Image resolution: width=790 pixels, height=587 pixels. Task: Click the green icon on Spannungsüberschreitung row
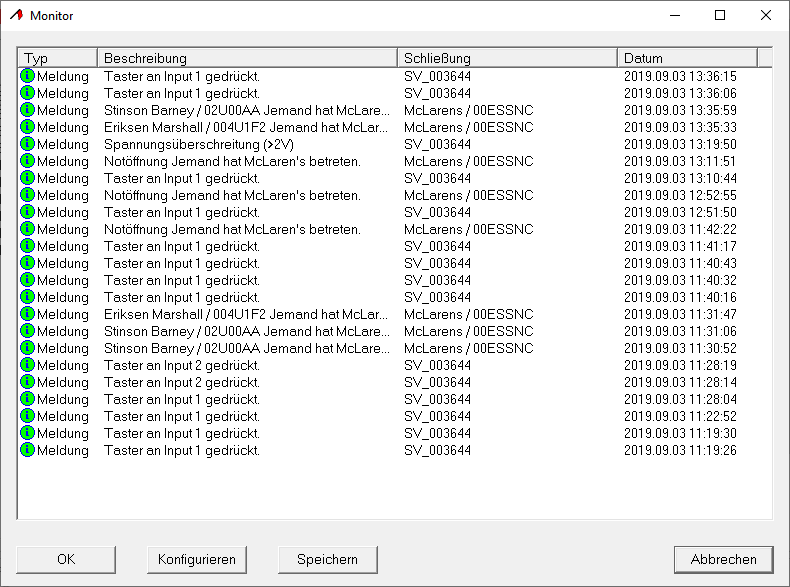pos(27,144)
